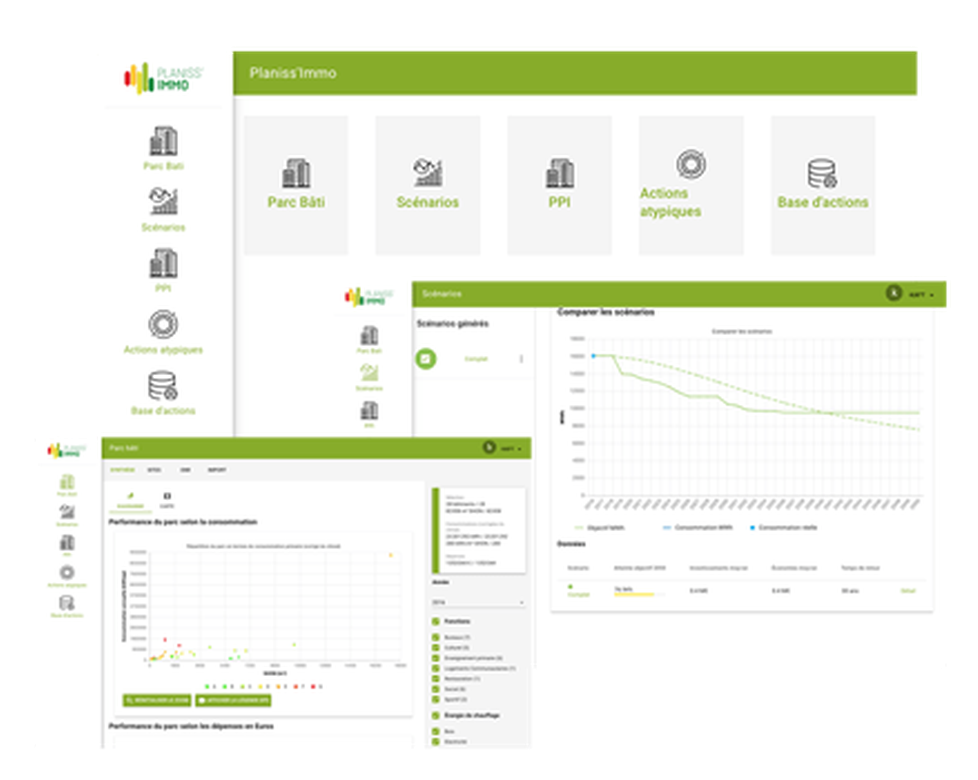Toggle the Fonctions checkbox
Viewport: 978px width, 780px height.
tap(436, 621)
